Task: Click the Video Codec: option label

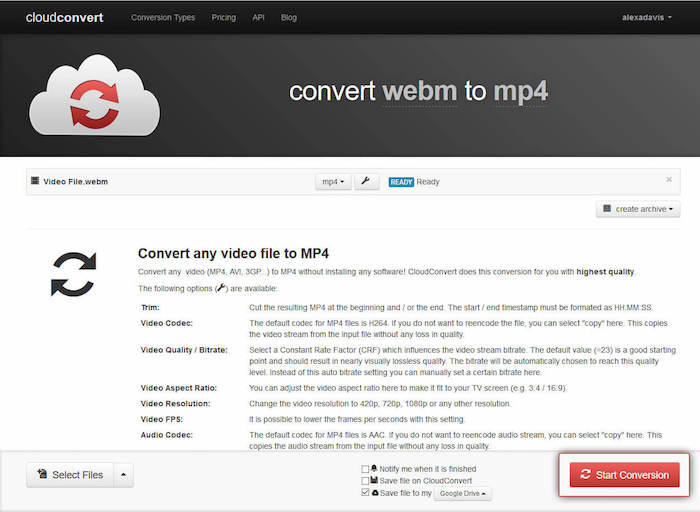Action: pos(167,323)
